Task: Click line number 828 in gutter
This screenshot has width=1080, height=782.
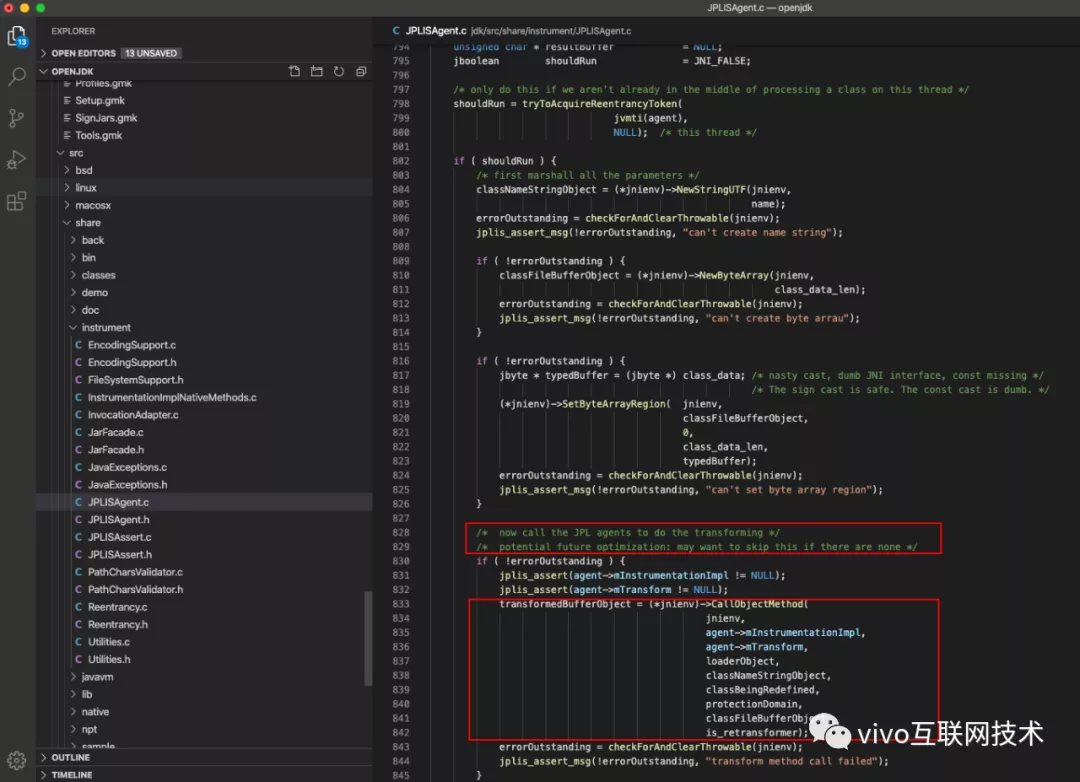Action: click(400, 533)
